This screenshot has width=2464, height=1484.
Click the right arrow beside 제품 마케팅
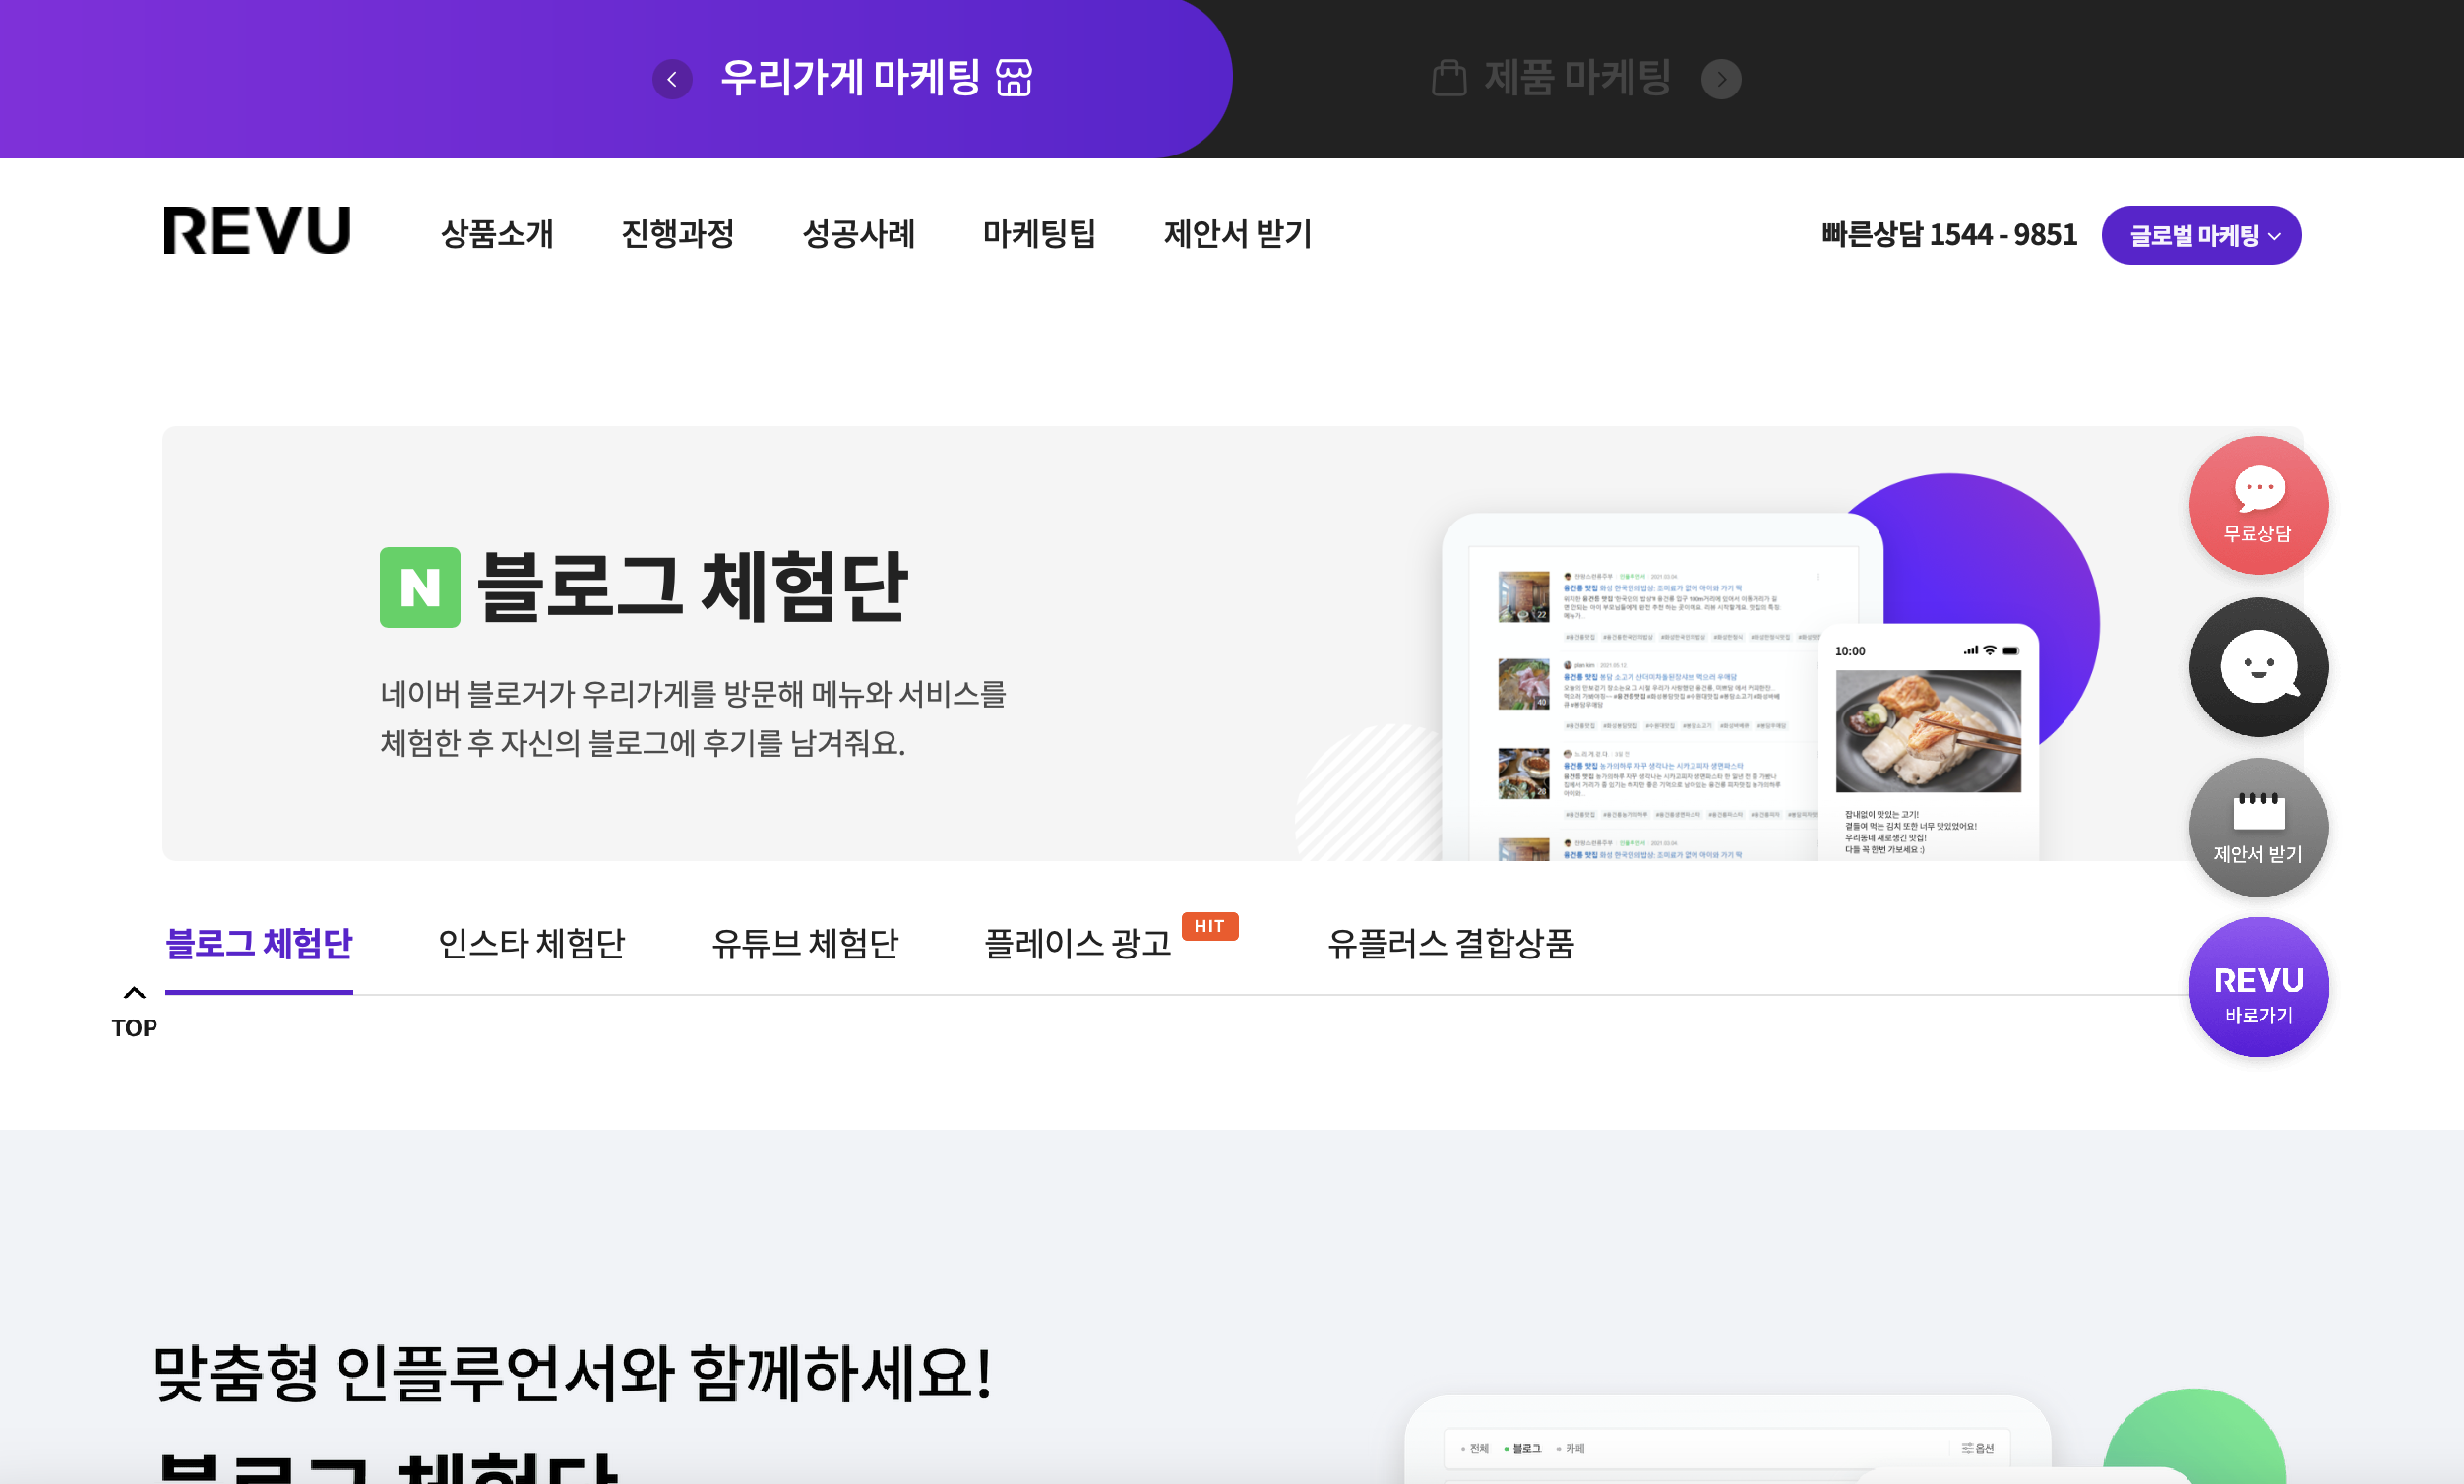tap(1721, 79)
